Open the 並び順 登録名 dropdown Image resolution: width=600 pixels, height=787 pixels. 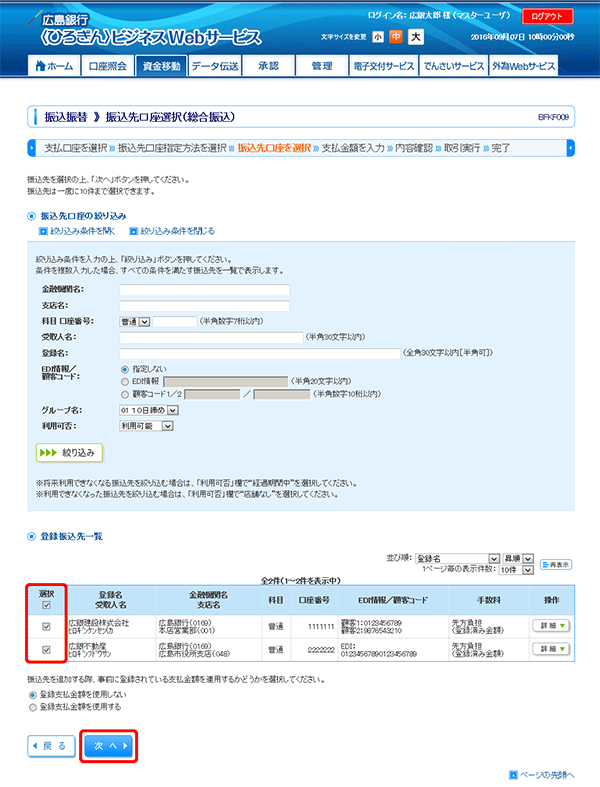457,559
